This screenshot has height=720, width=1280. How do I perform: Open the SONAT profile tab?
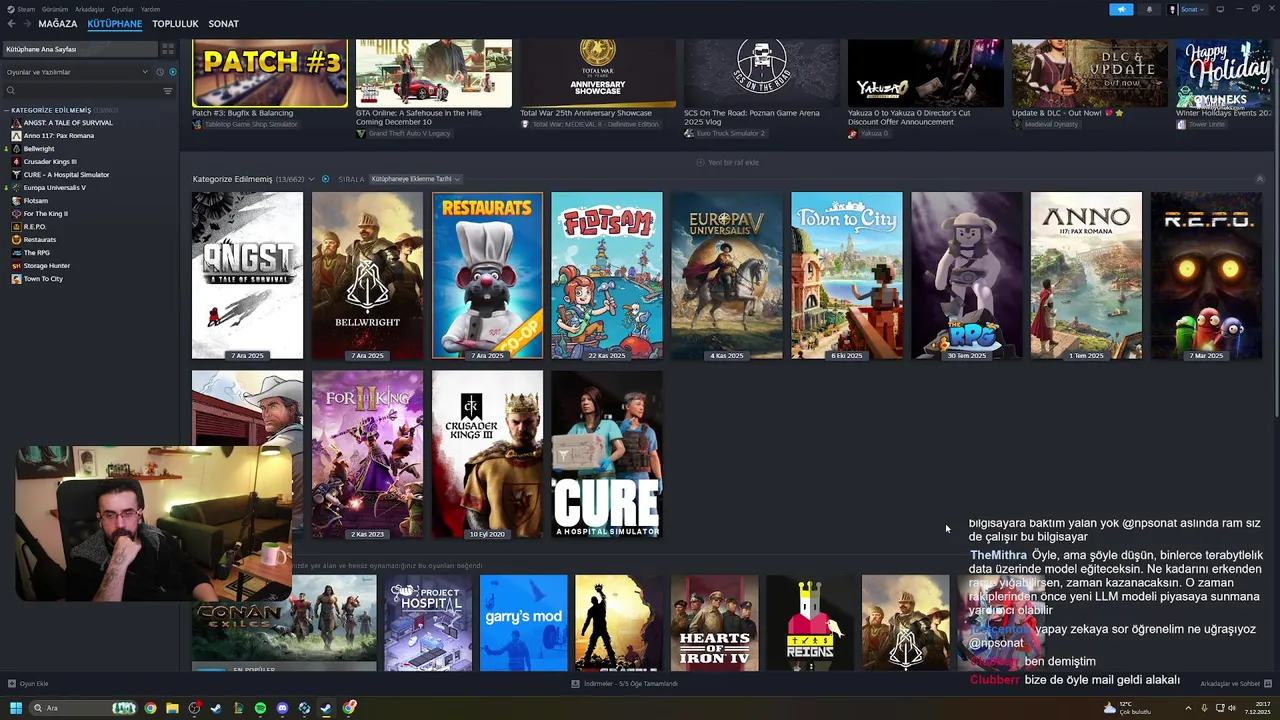tap(223, 24)
